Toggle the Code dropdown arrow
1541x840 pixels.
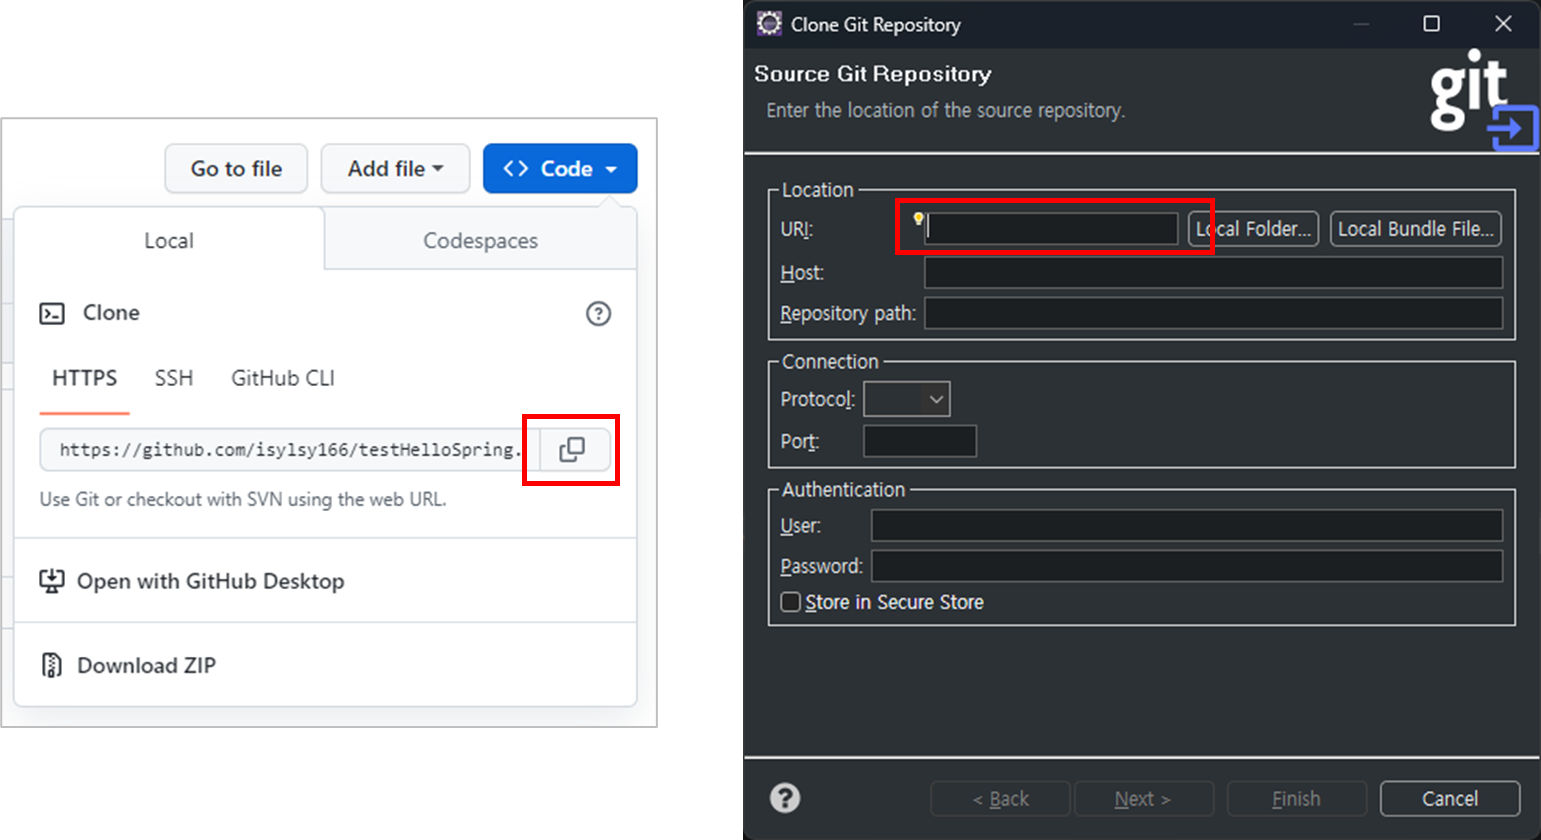click(611, 170)
